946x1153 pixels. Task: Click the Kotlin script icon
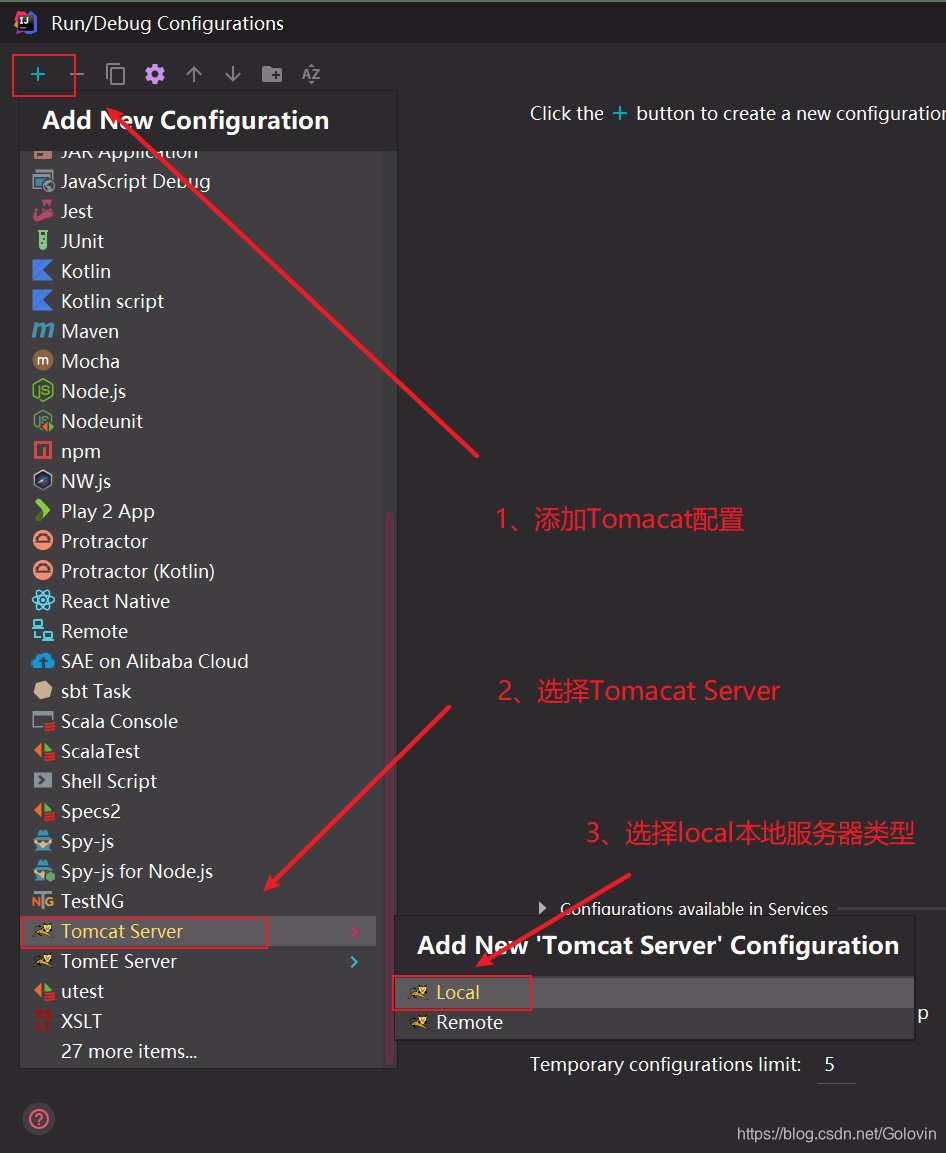tap(43, 301)
